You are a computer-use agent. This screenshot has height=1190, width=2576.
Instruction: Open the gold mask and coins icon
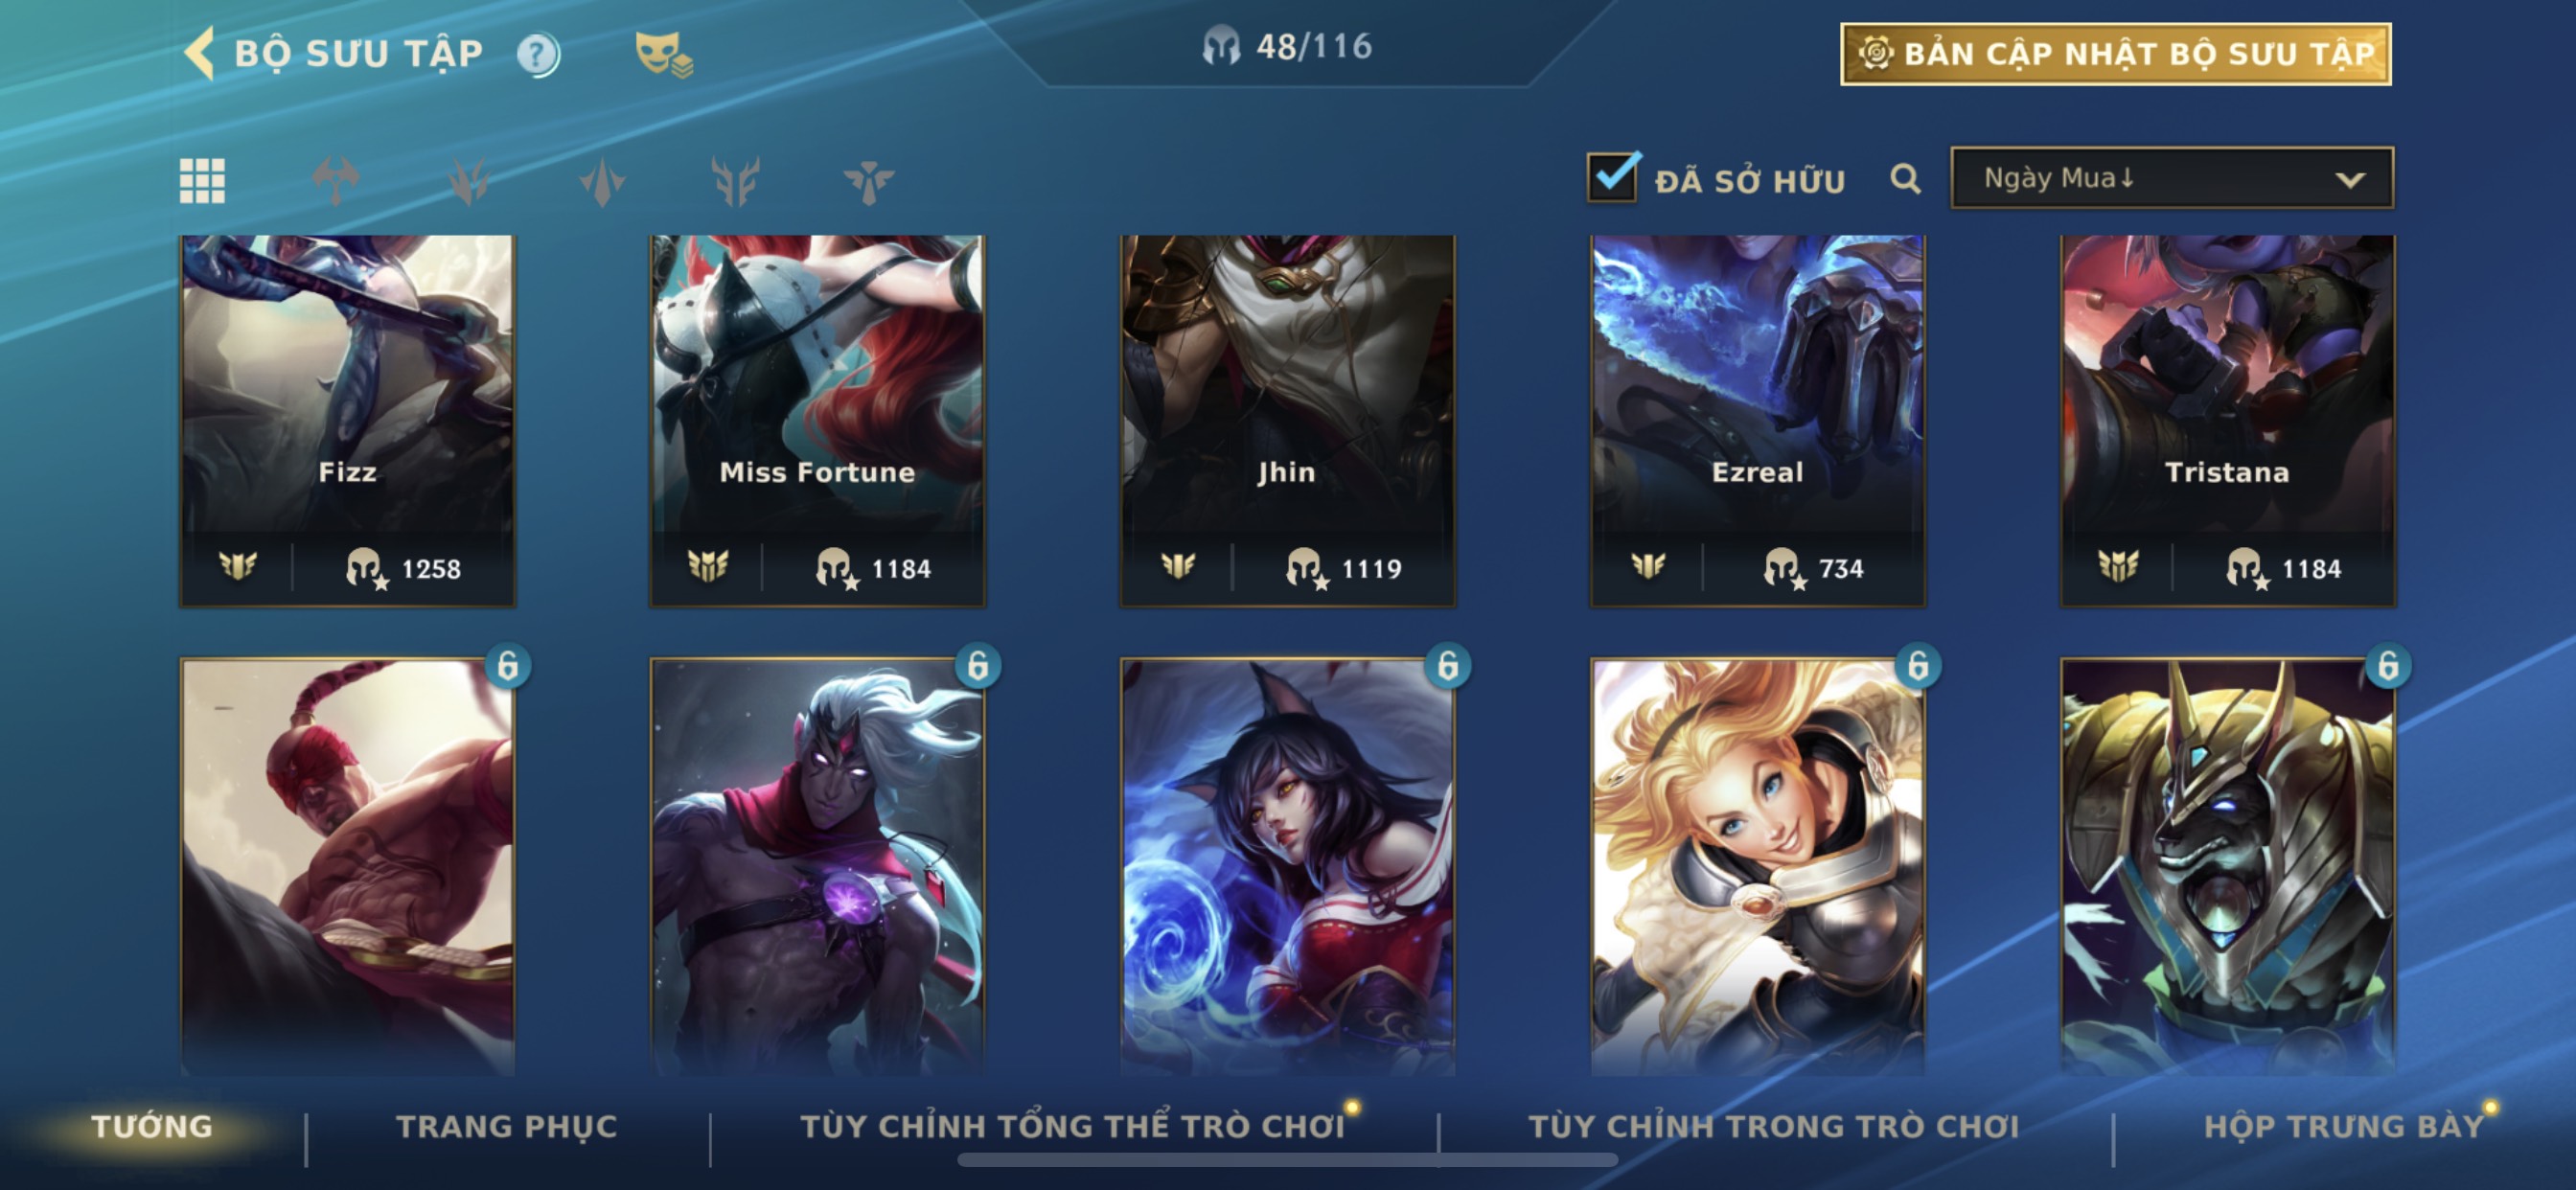[x=664, y=54]
